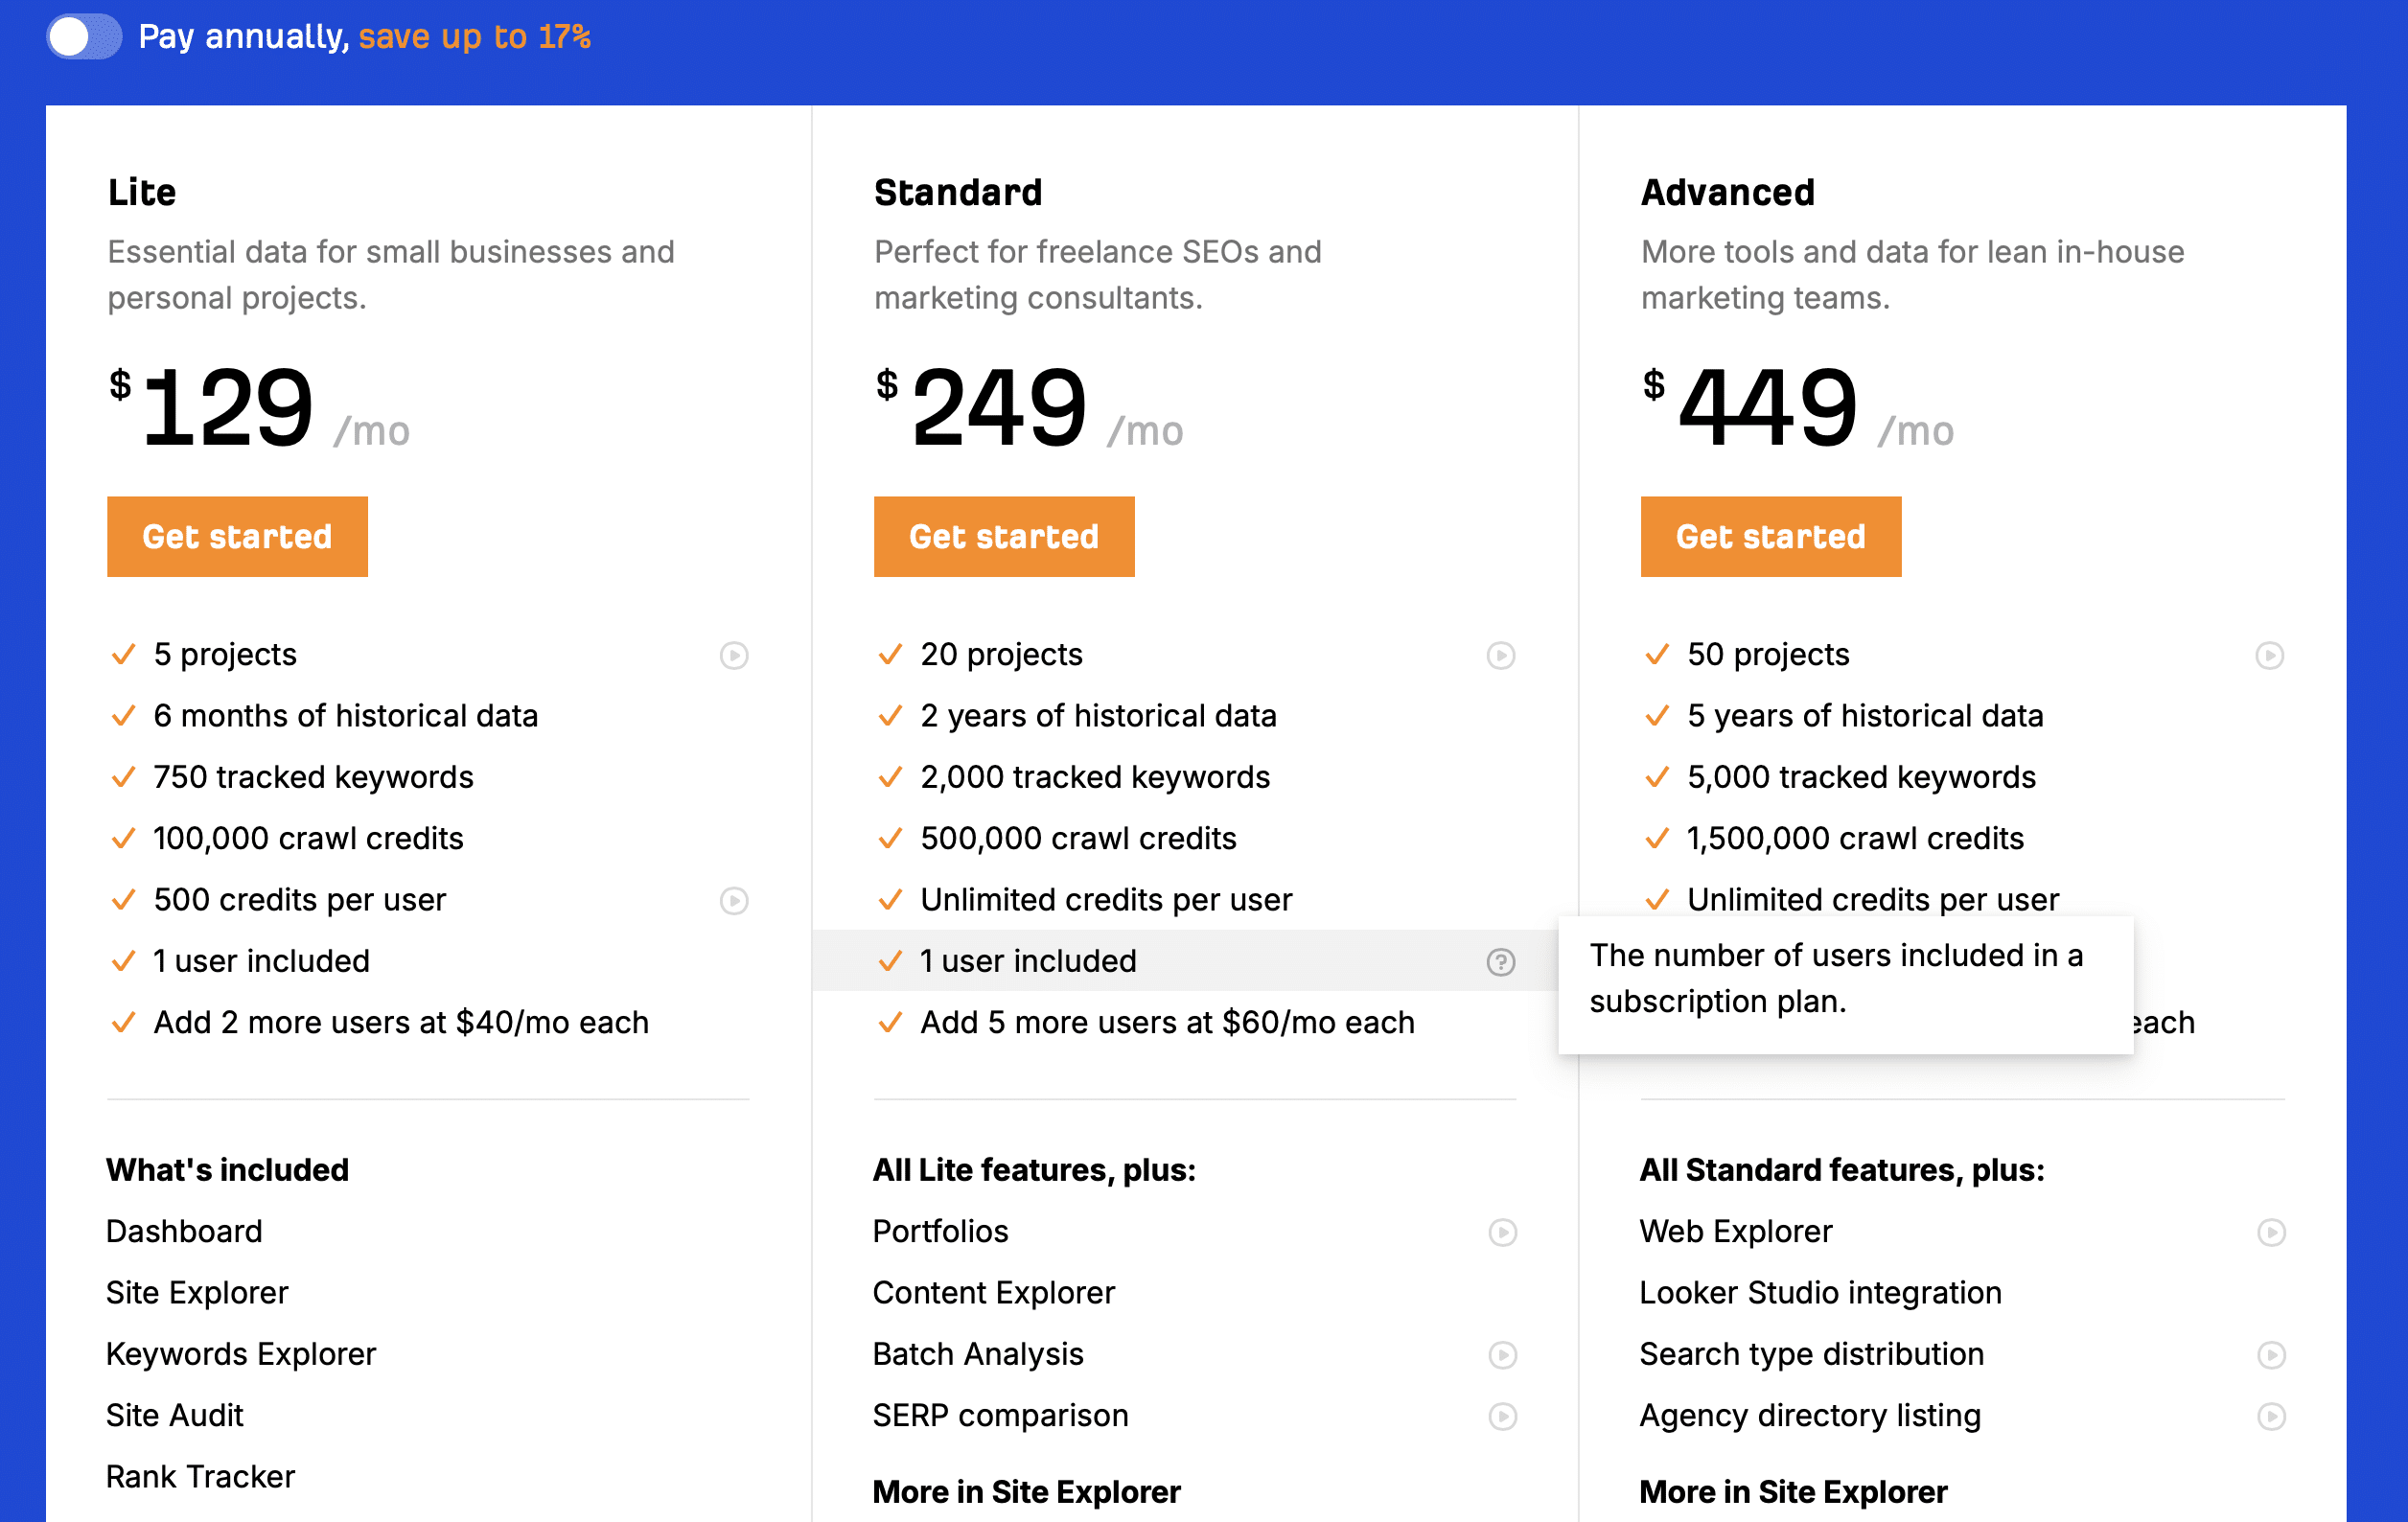Play the Batch Analysis feature video

(1503, 1356)
